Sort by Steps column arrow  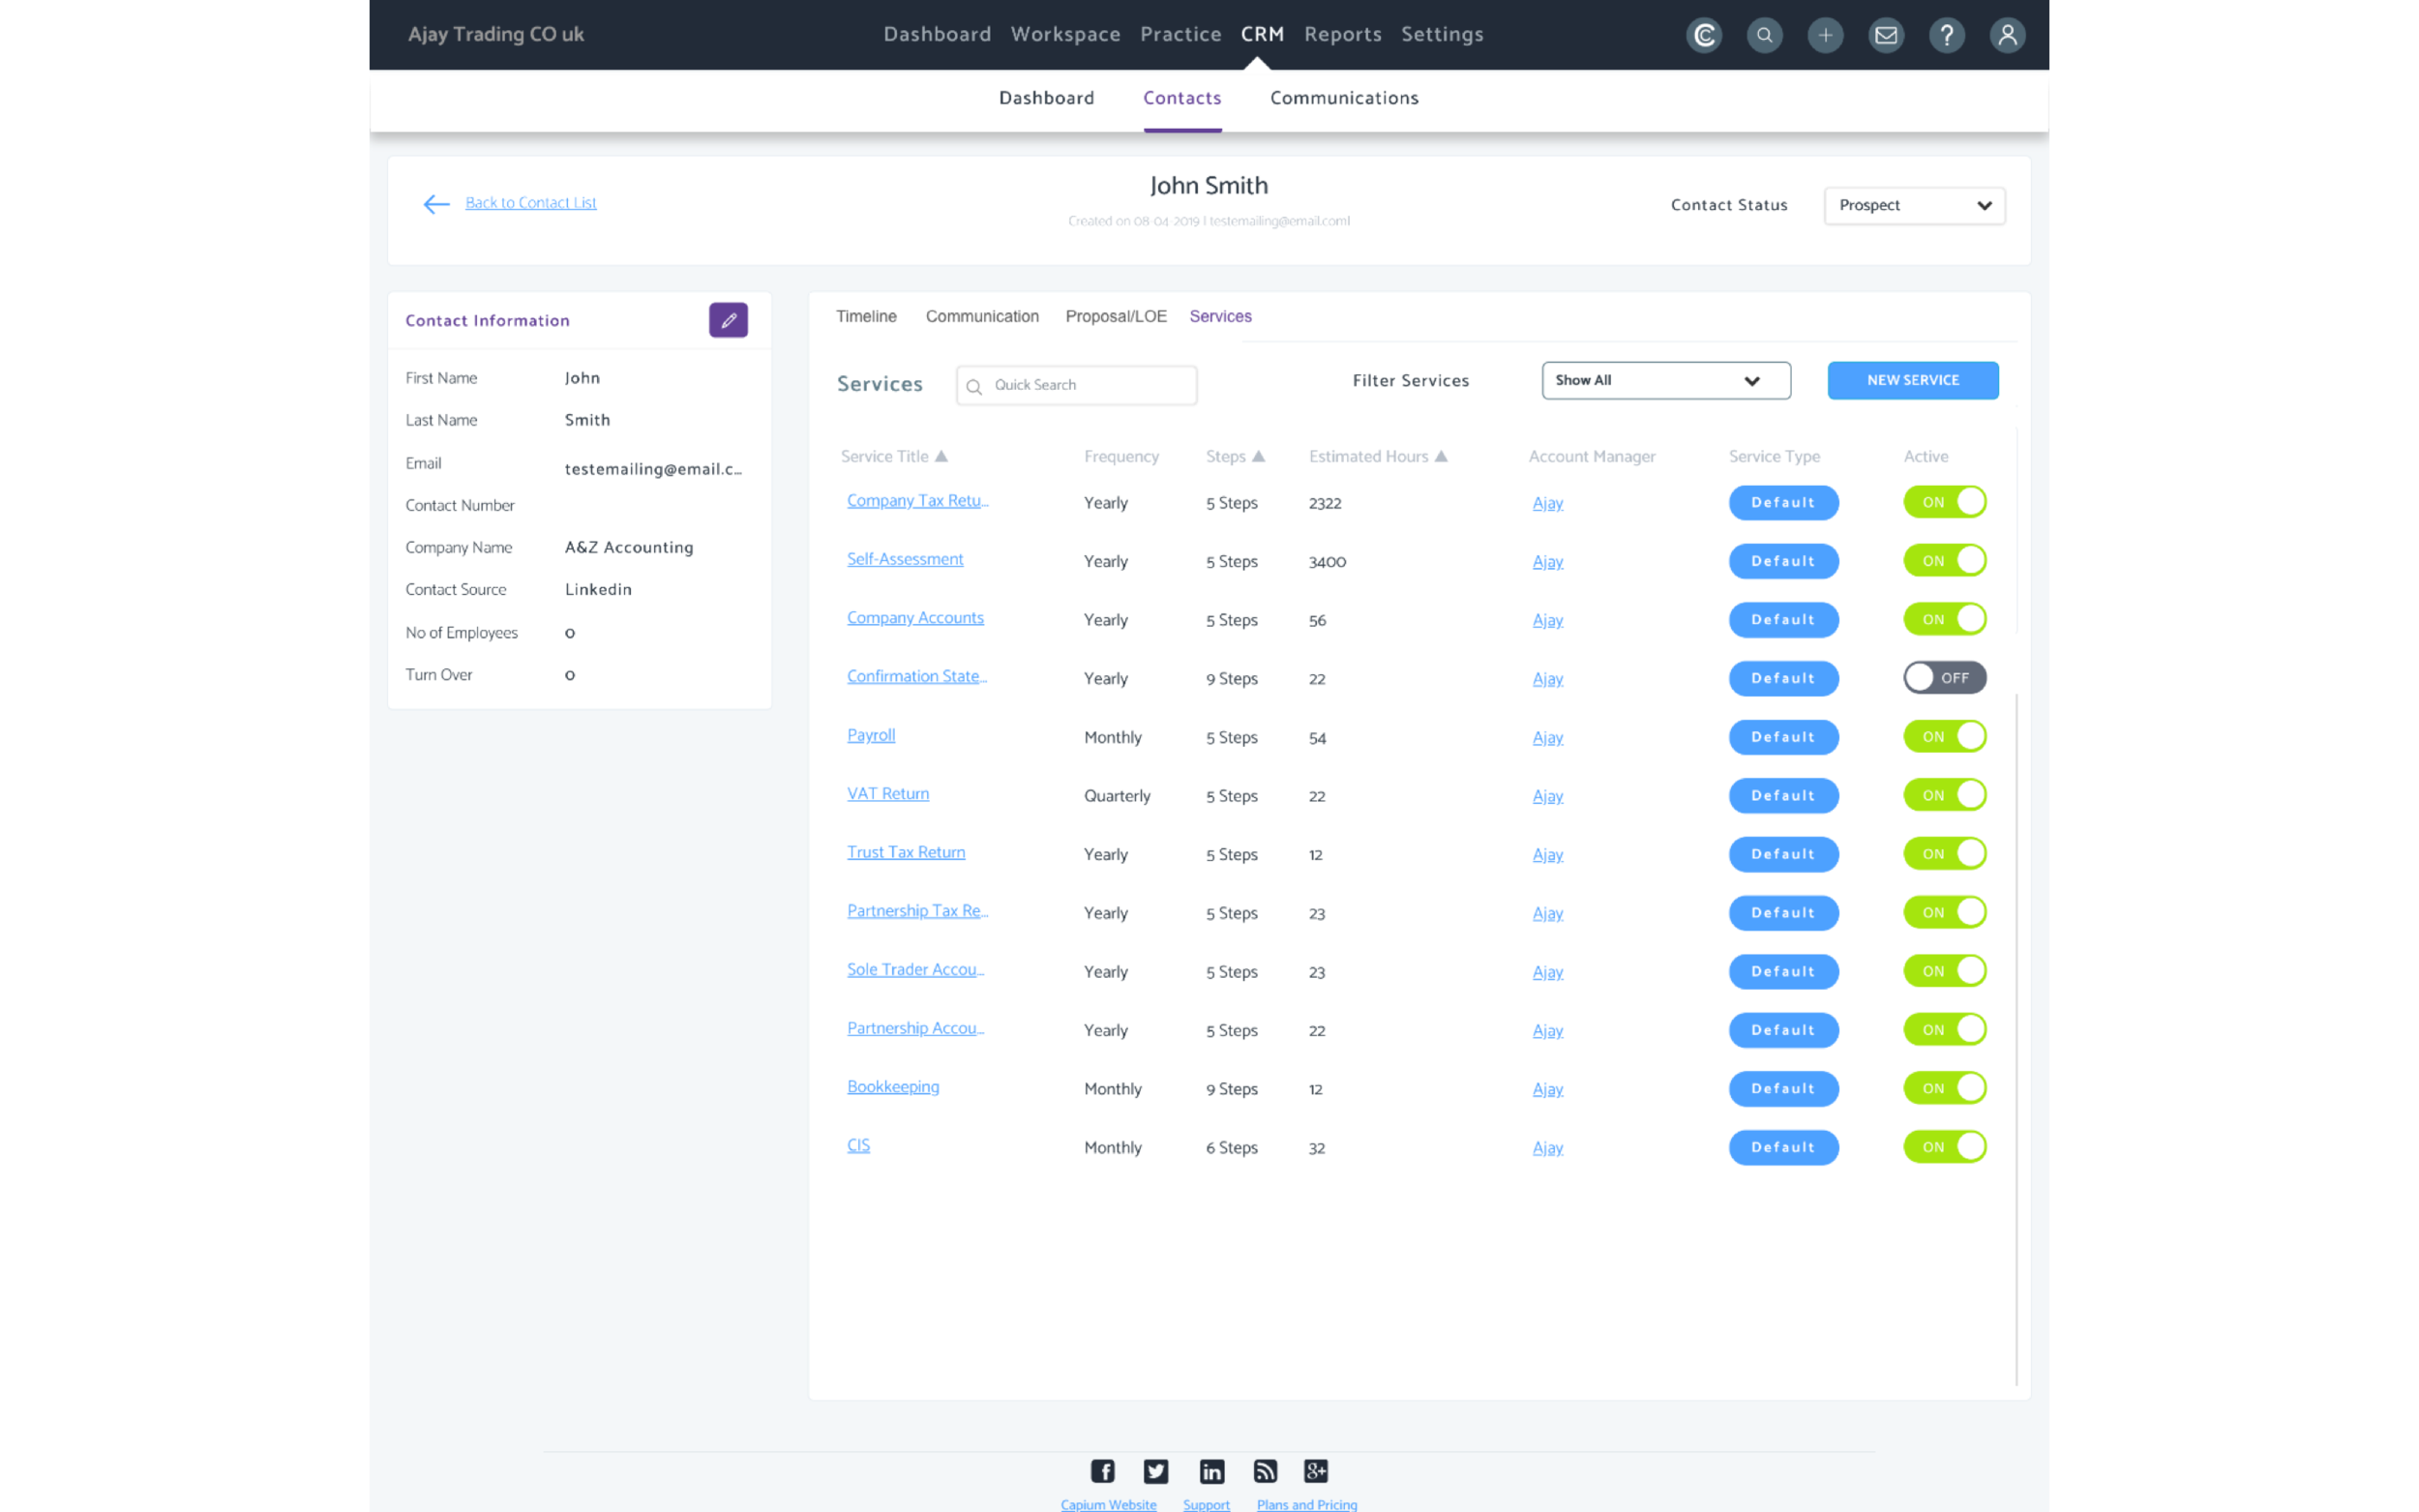point(1259,456)
